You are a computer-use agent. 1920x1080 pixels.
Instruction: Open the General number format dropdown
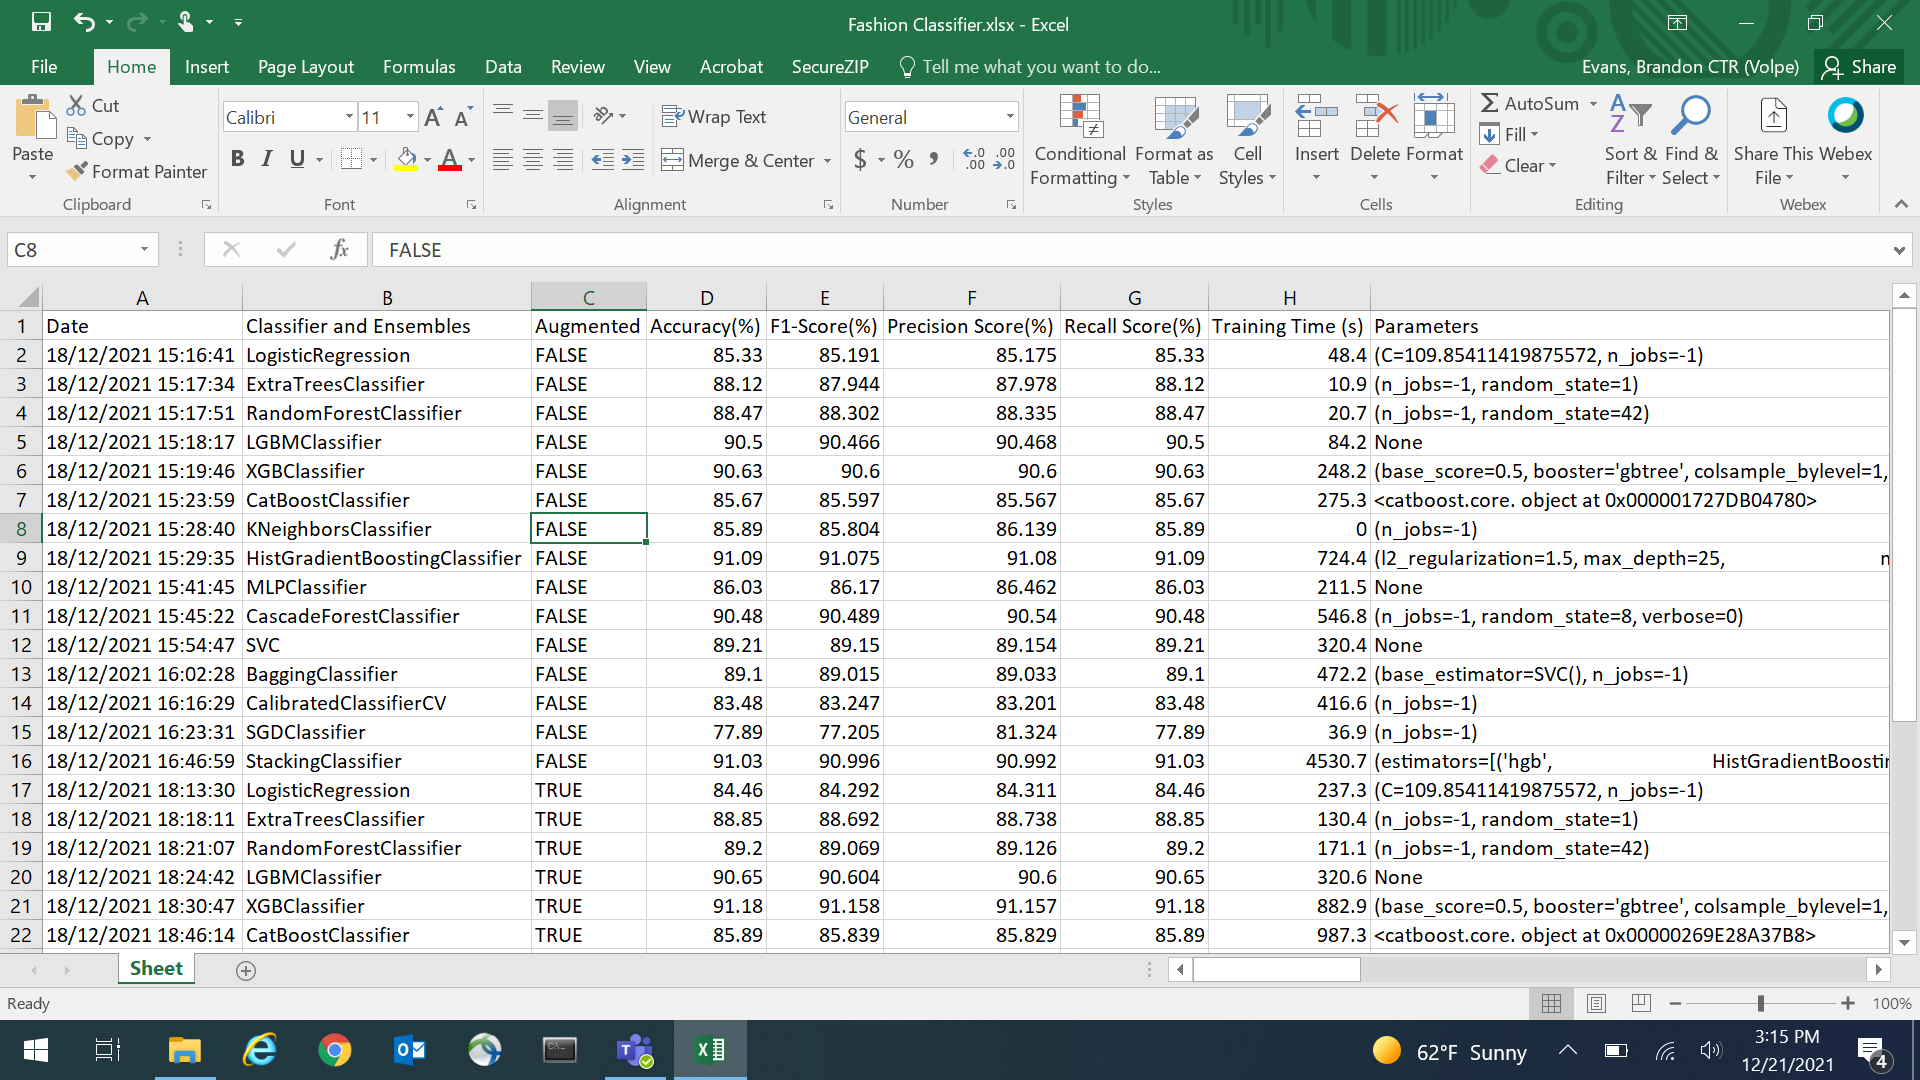pos(1010,117)
